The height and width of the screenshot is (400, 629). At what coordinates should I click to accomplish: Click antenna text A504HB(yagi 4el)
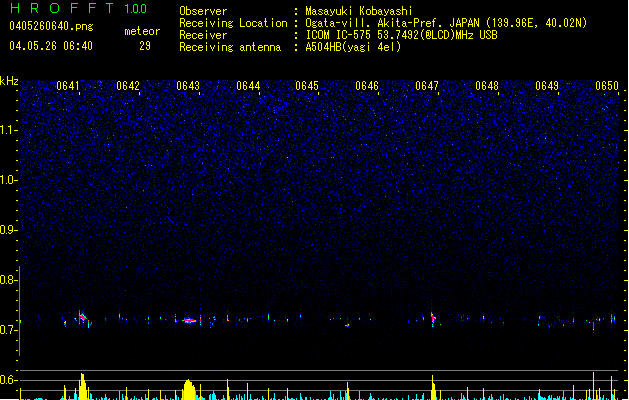(353, 47)
